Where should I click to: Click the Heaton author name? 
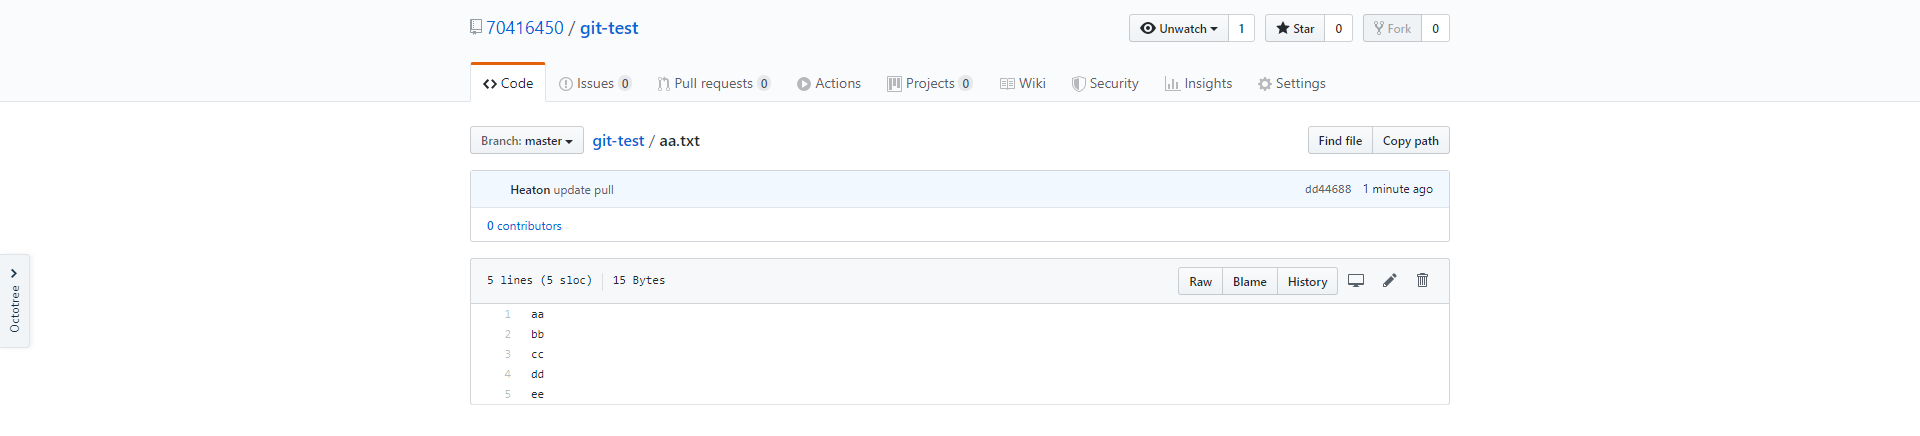pyautogui.click(x=530, y=190)
